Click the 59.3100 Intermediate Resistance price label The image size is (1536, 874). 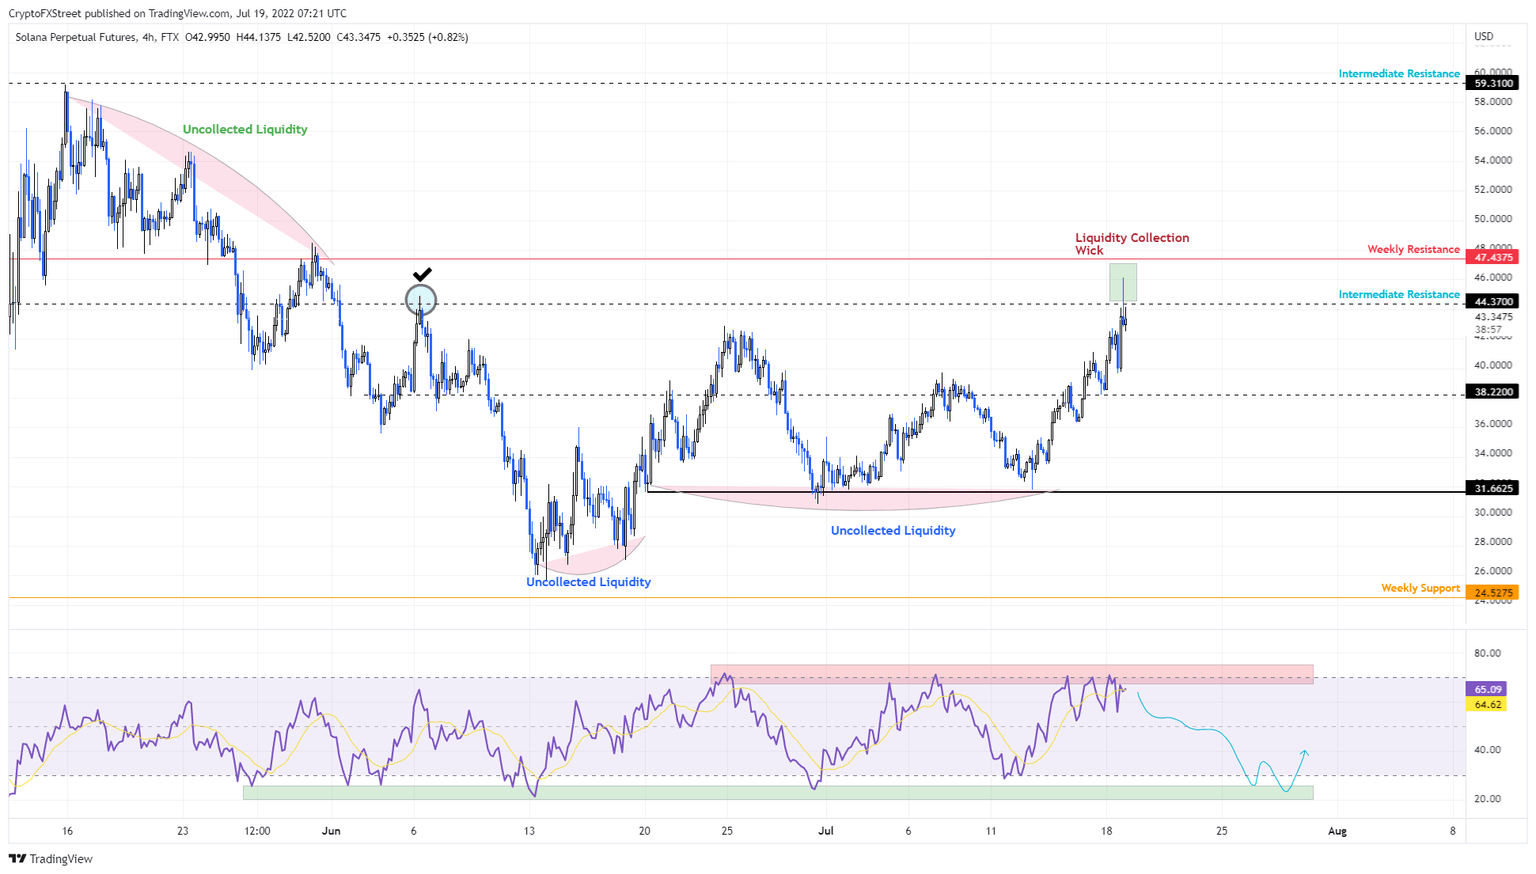tap(1491, 84)
